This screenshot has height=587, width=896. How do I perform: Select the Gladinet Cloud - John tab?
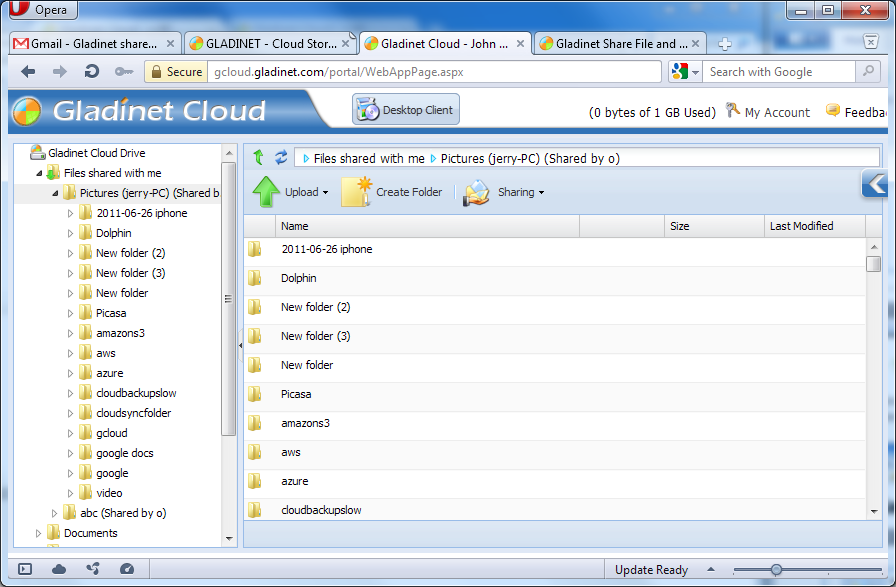point(445,43)
